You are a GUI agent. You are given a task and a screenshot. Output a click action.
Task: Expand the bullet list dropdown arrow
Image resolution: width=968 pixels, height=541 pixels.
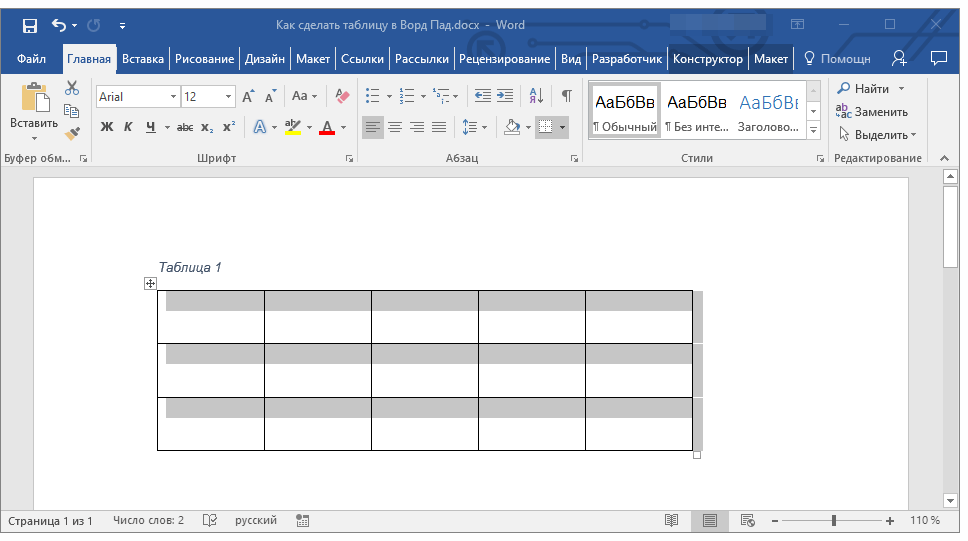[x=389, y=96]
